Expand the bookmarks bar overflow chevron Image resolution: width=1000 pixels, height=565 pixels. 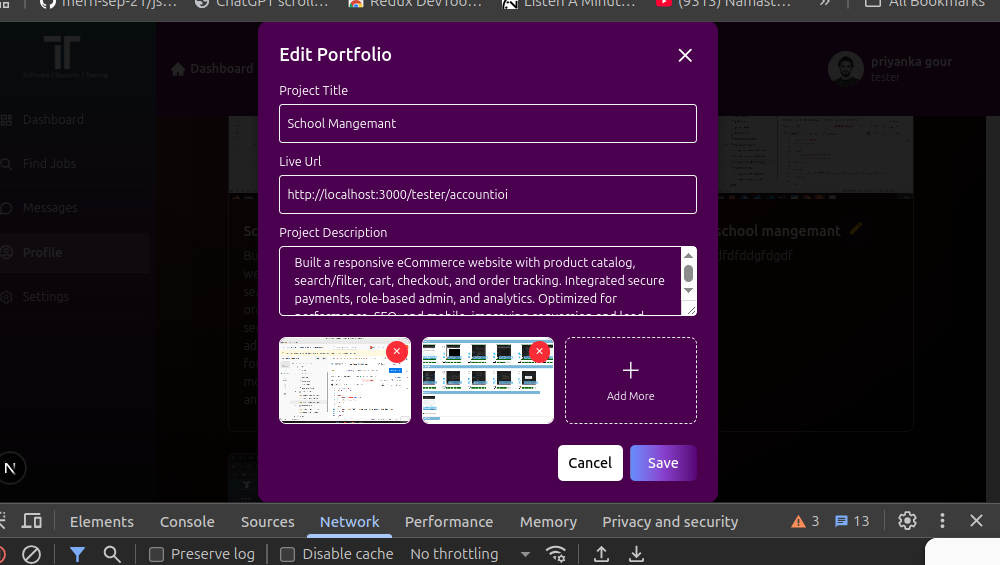(x=825, y=4)
